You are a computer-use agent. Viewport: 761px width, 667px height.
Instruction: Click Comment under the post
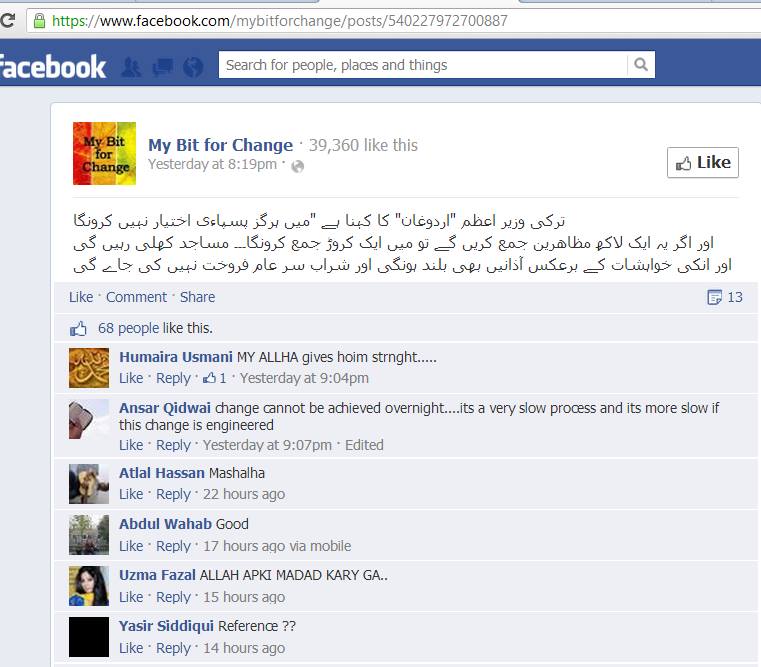click(136, 297)
